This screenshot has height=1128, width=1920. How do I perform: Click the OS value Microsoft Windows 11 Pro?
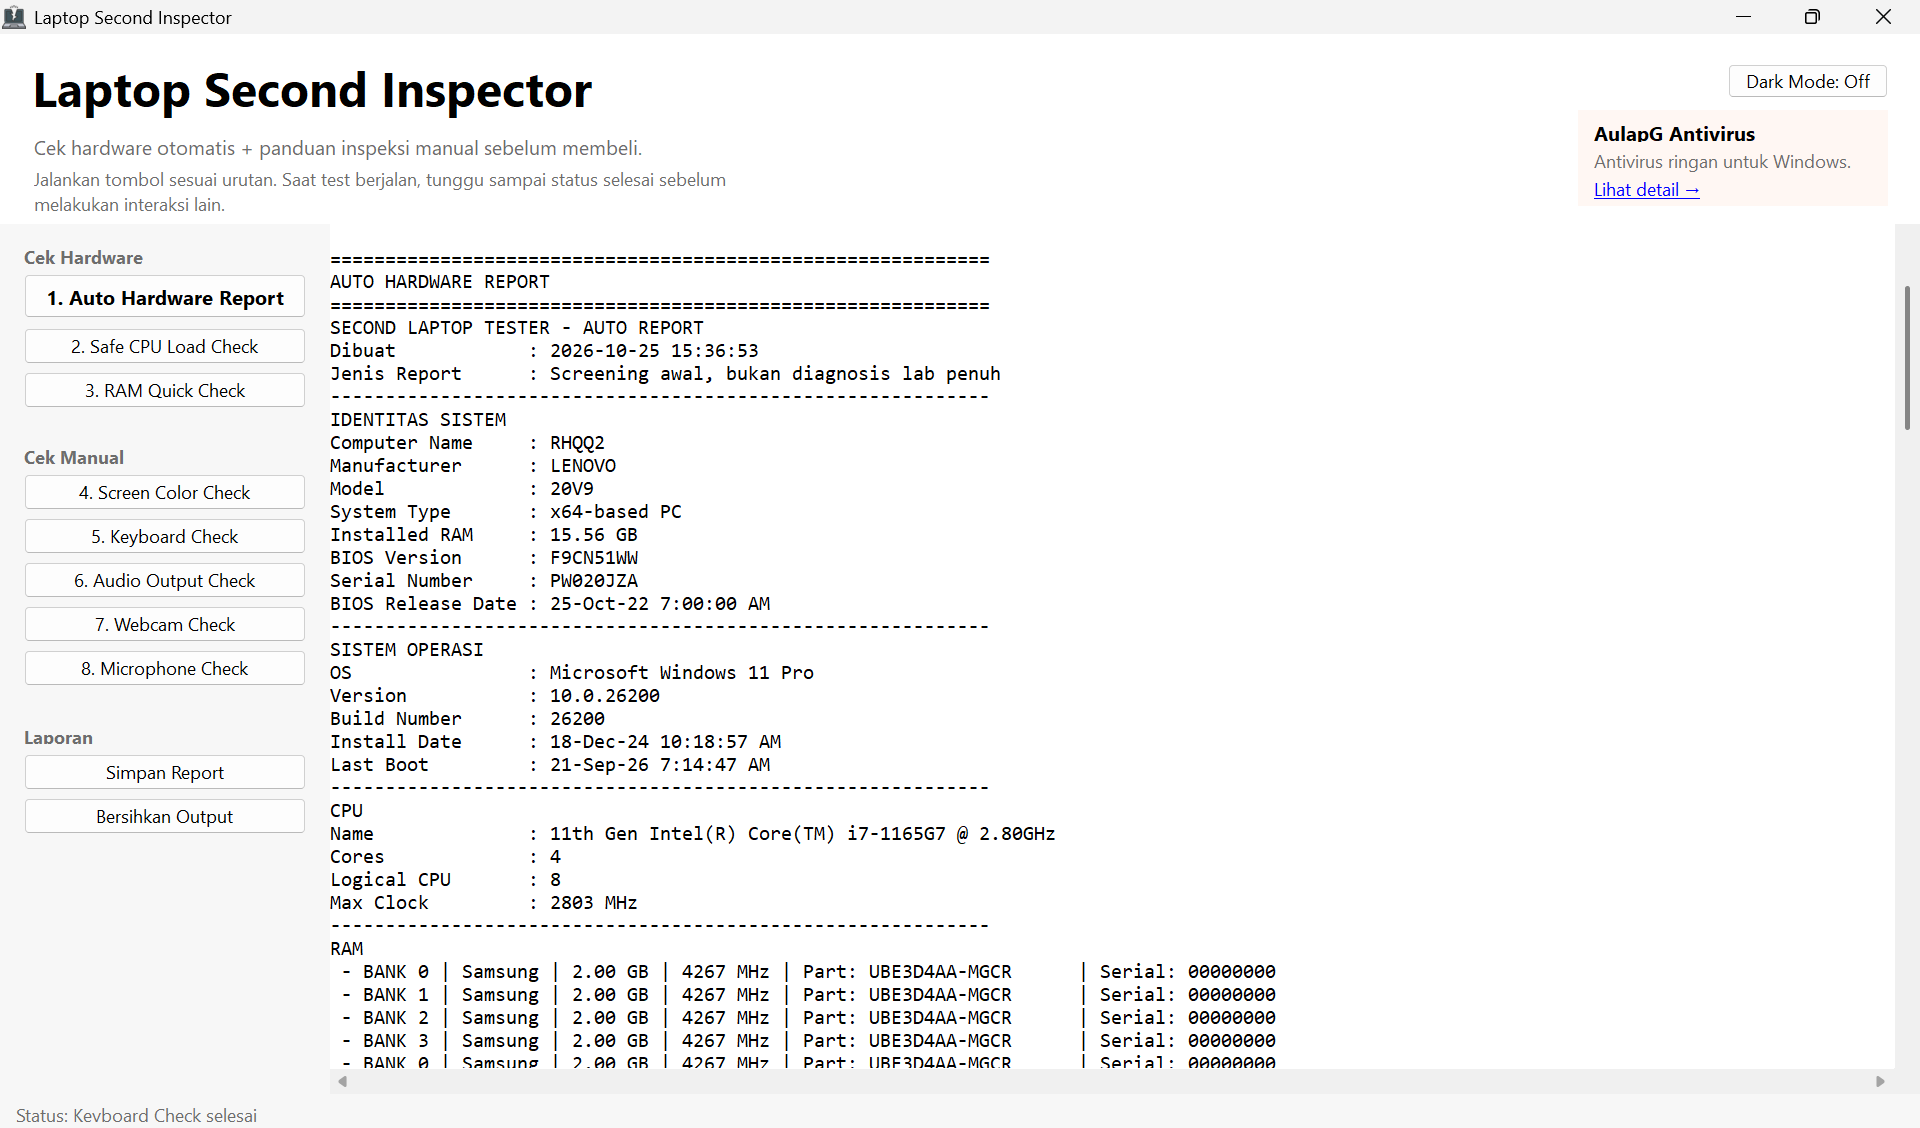tap(682, 673)
